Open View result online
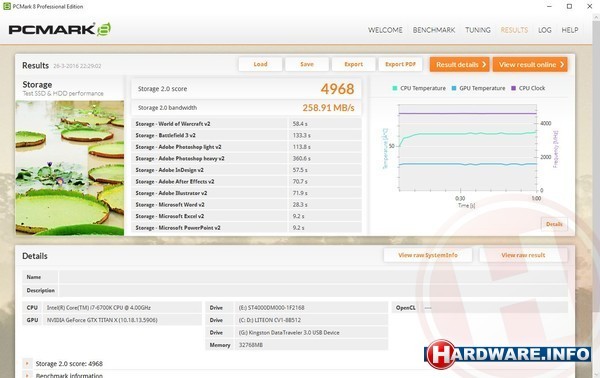The height and width of the screenshot is (378, 600). pyautogui.click(x=530, y=65)
